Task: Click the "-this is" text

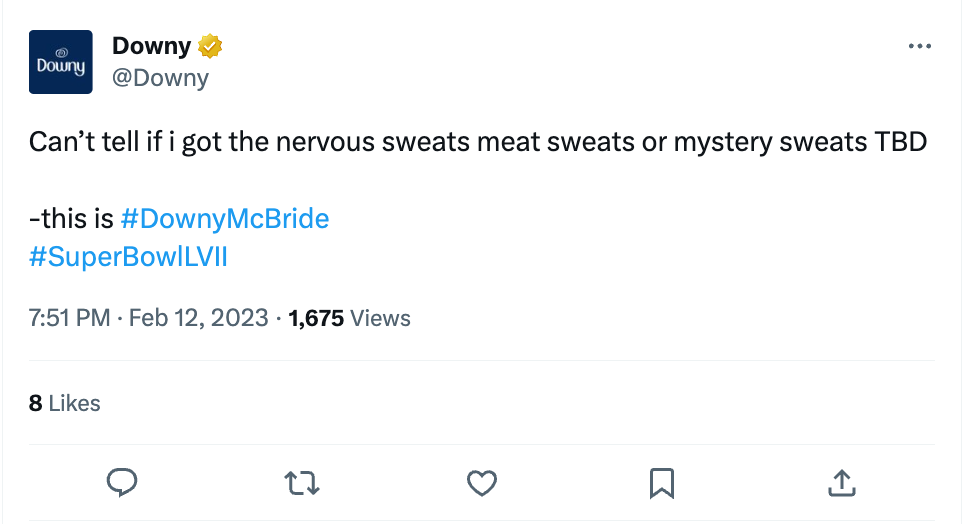Action: 71,218
